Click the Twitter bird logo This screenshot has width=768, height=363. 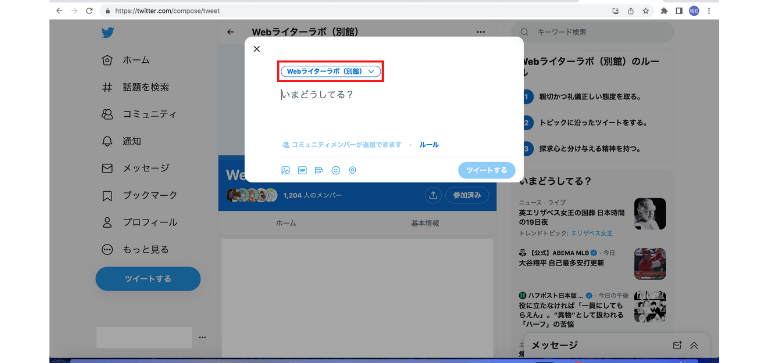tap(108, 33)
